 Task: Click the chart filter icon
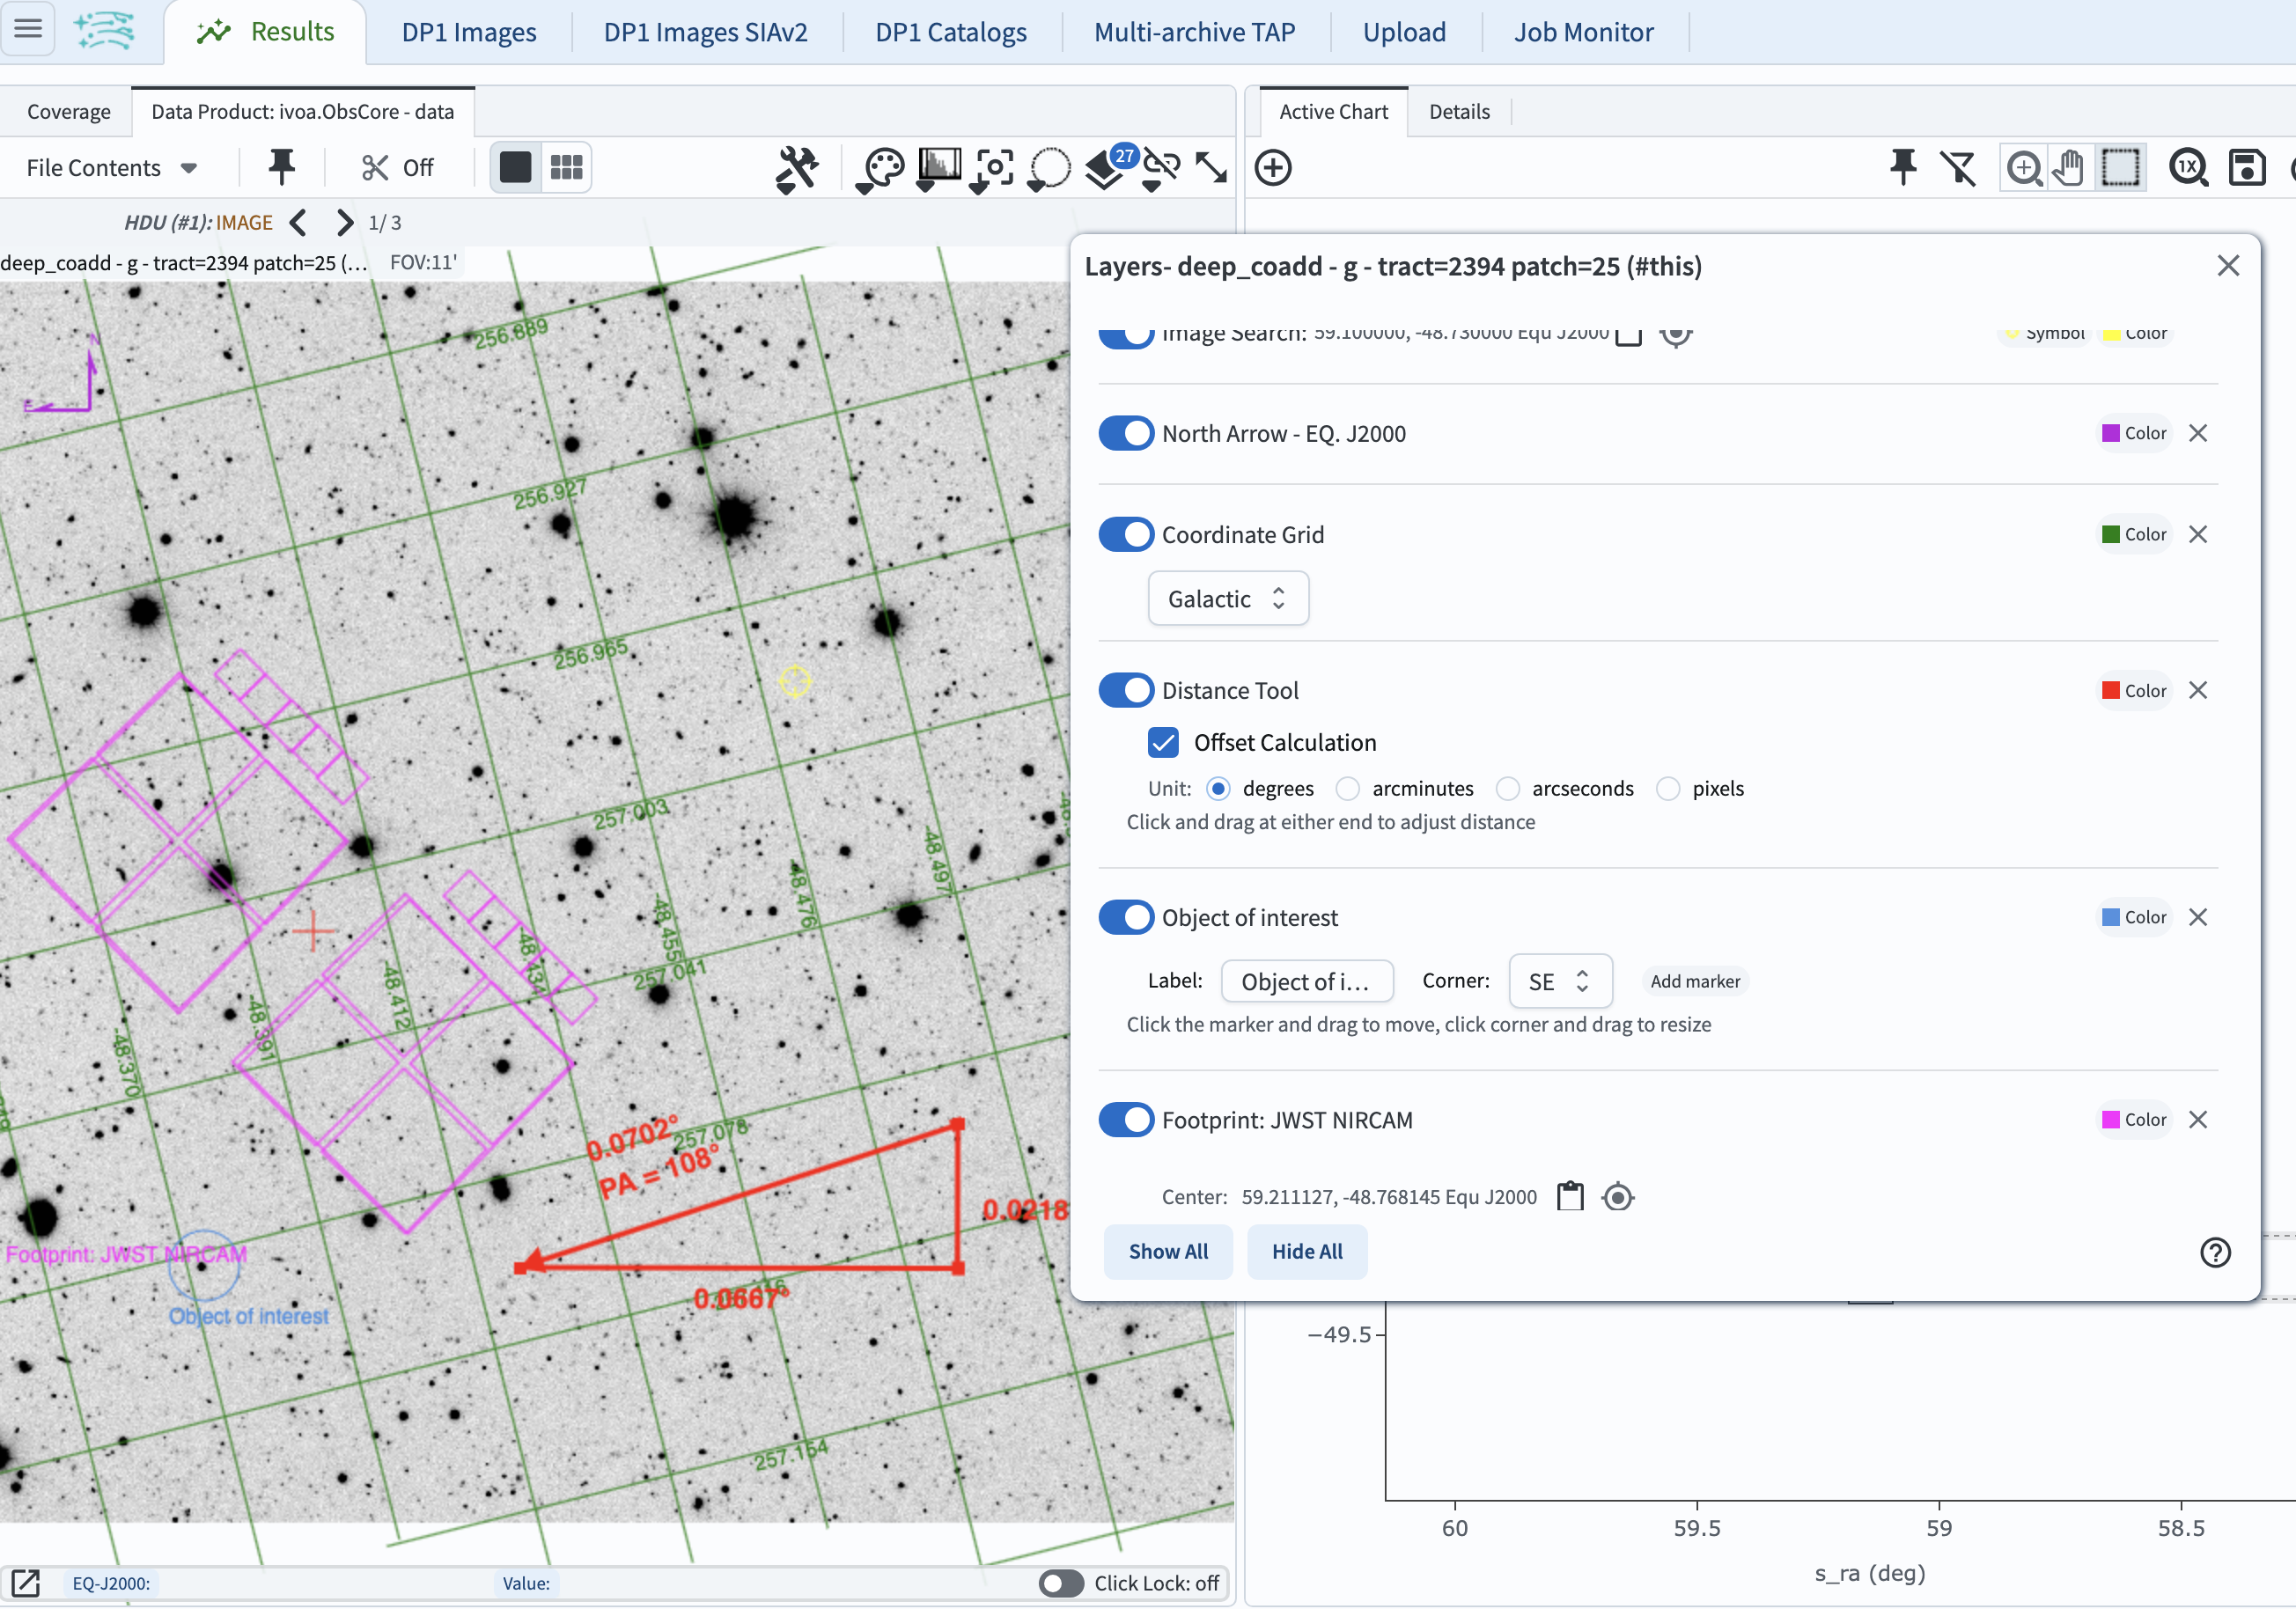click(x=1958, y=168)
